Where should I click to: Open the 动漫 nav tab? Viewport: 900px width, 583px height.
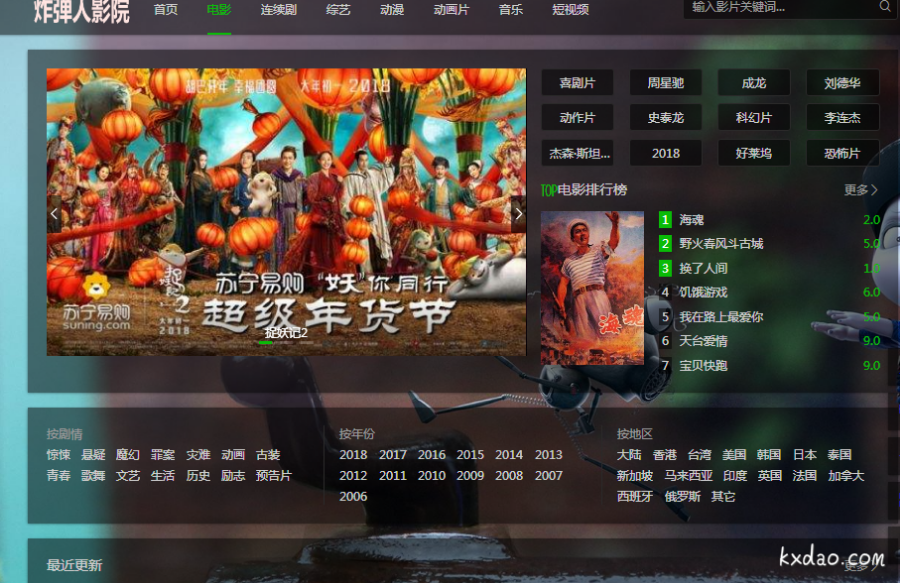[x=392, y=10]
